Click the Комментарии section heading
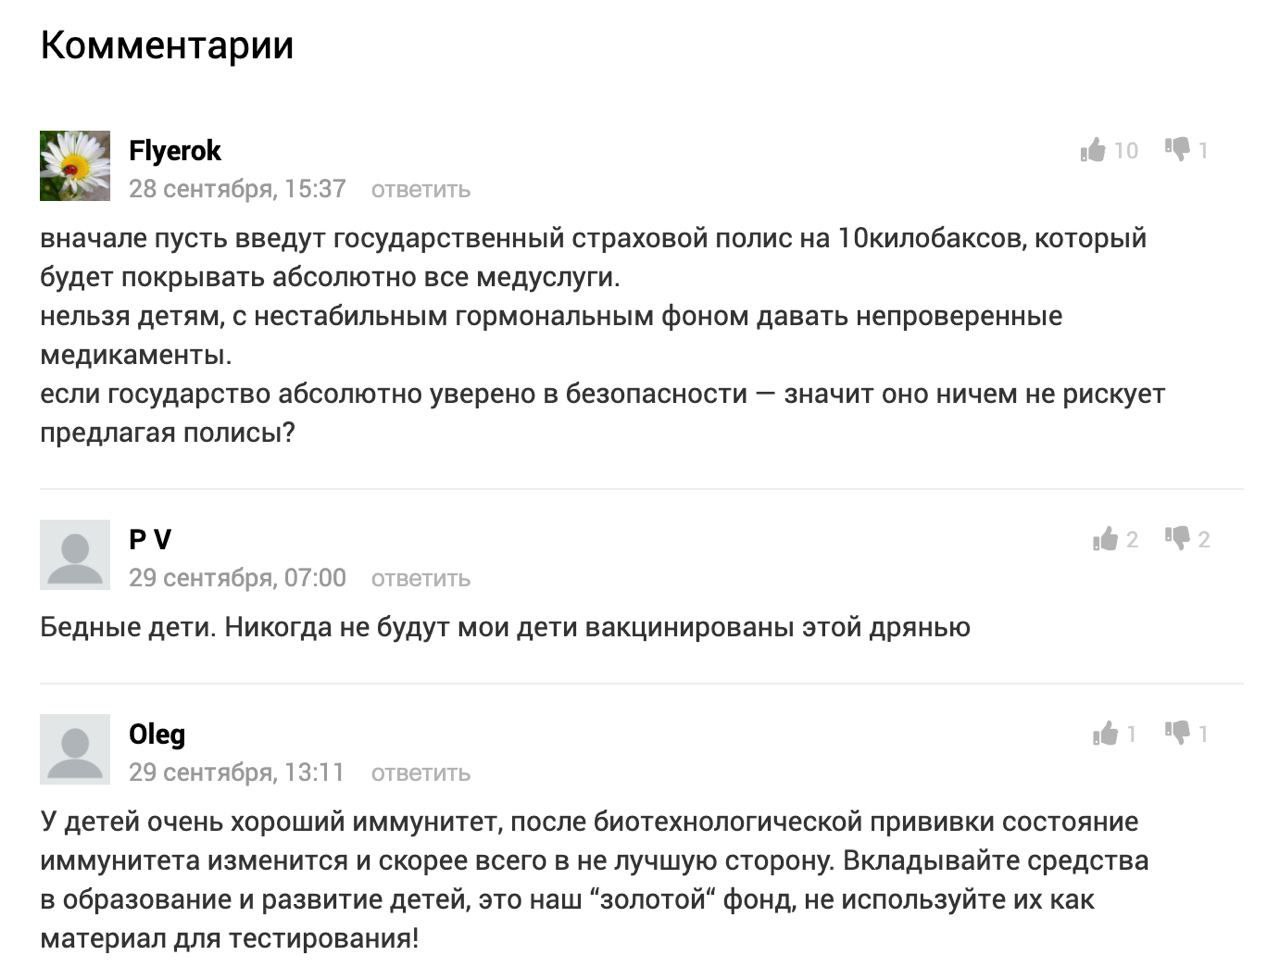This screenshot has width=1280, height=980. [x=167, y=46]
